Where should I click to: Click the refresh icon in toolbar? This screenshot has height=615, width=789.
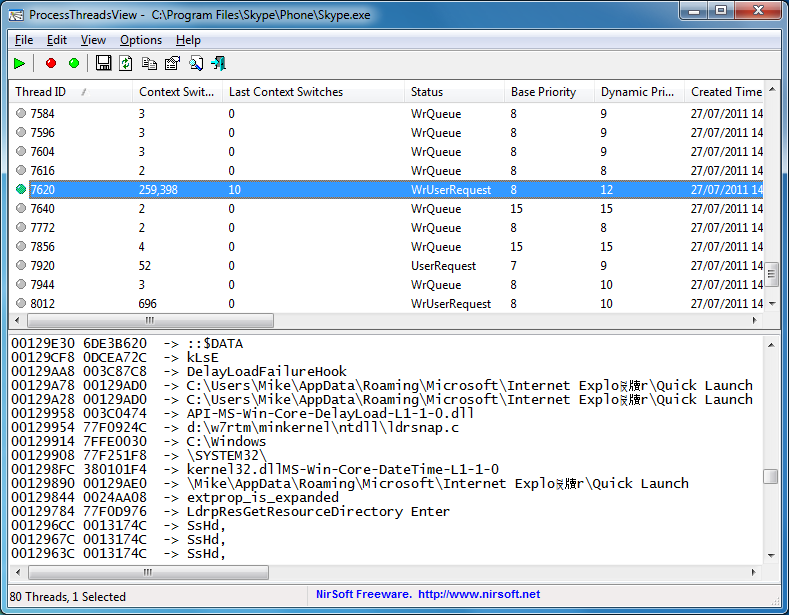coord(126,63)
